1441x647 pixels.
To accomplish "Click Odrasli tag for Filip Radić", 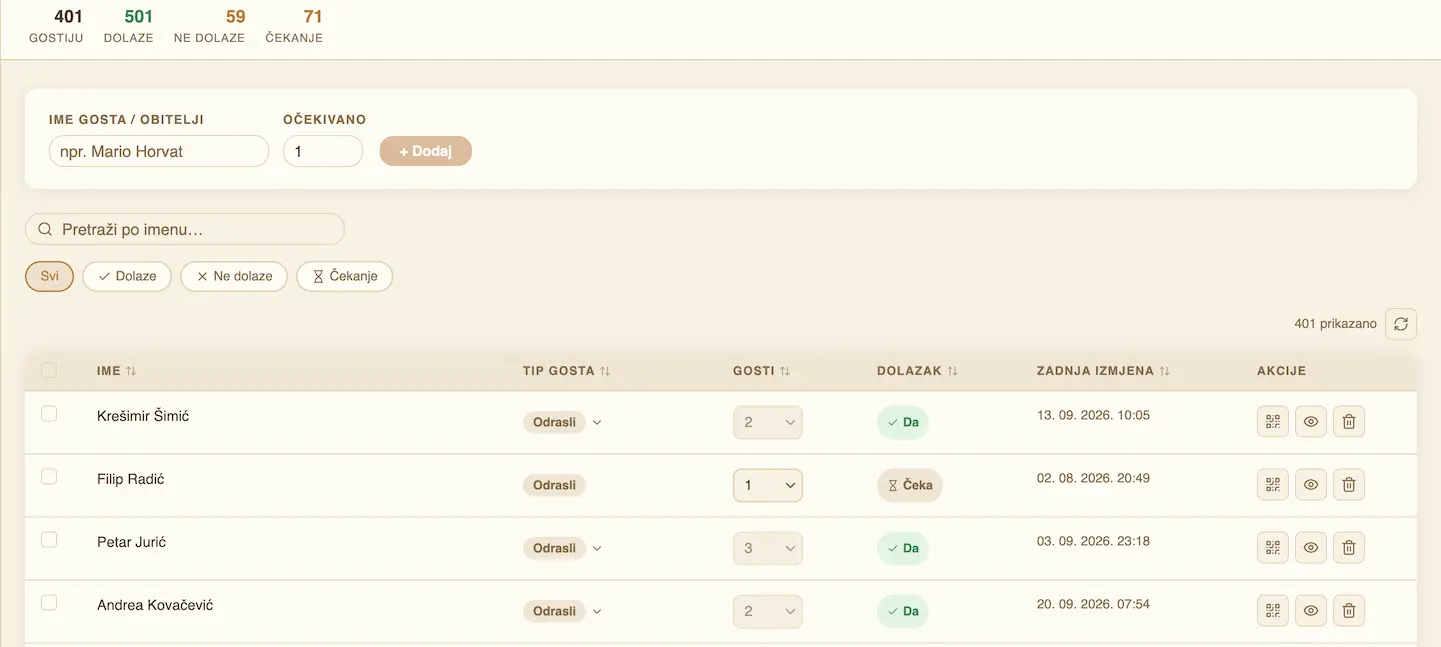I will click(x=554, y=485).
